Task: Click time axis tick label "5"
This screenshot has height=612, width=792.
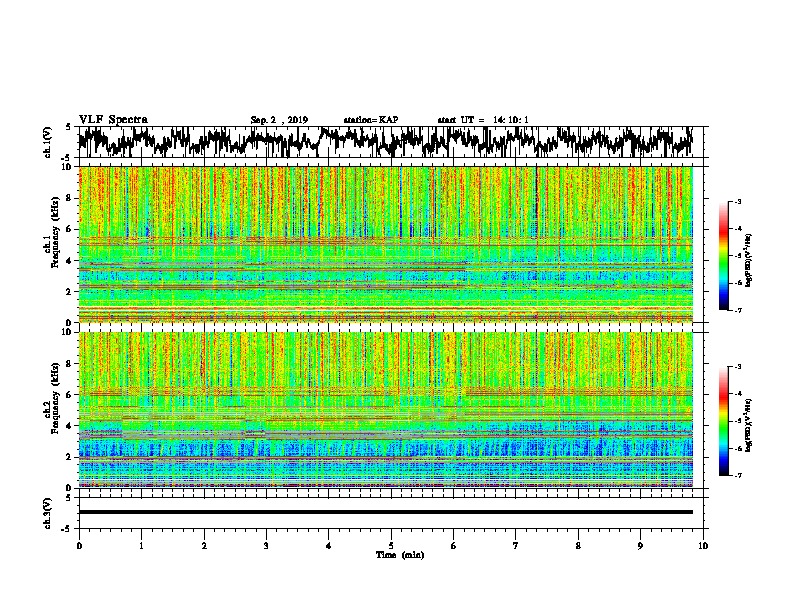Action: point(391,546)
